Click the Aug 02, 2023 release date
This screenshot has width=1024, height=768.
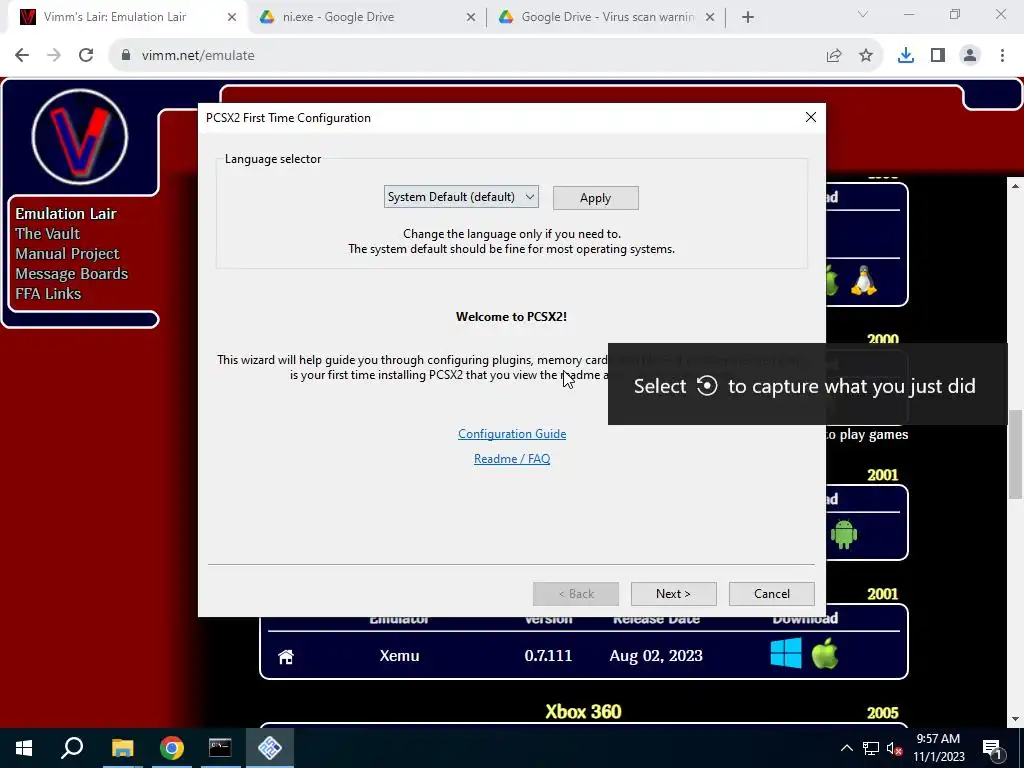pyautogui.click(x=656, y=656)
